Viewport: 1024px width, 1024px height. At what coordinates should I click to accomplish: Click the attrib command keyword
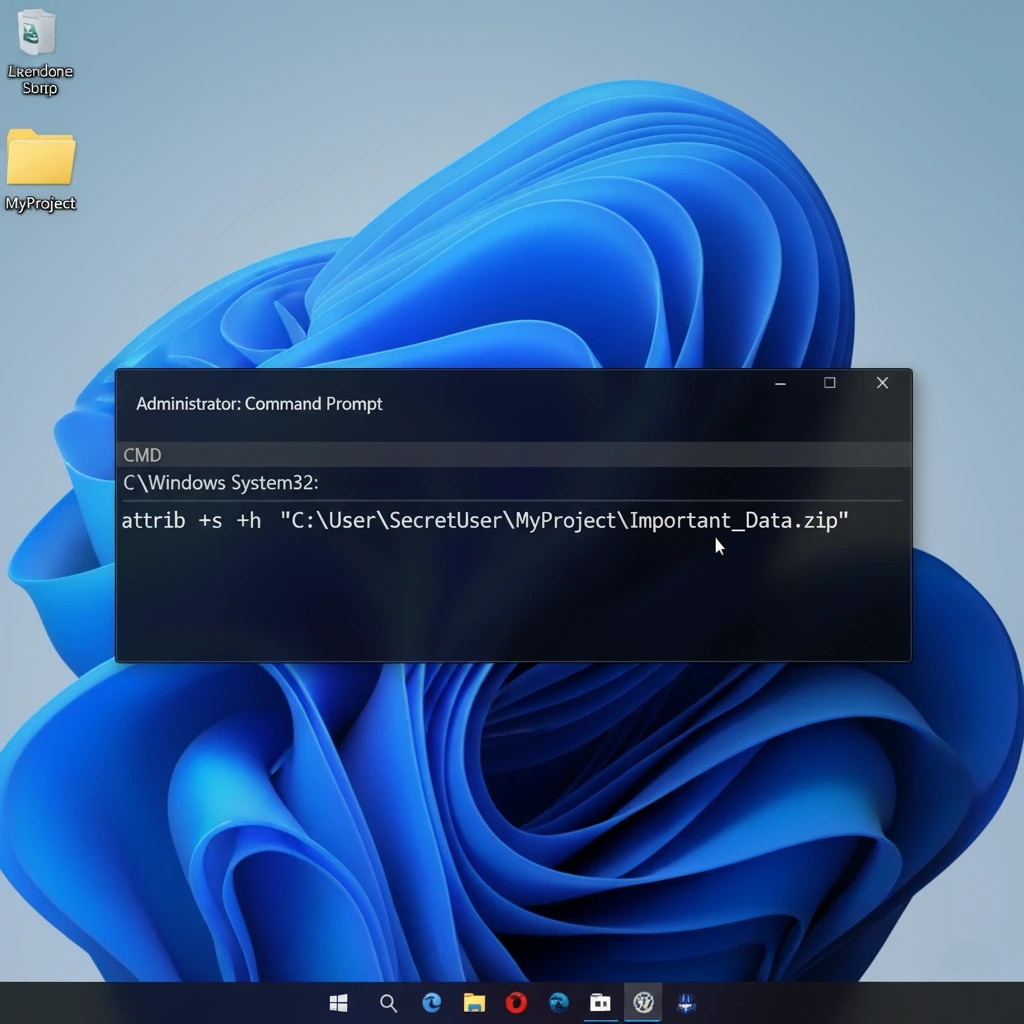click(x=153, y=520)
